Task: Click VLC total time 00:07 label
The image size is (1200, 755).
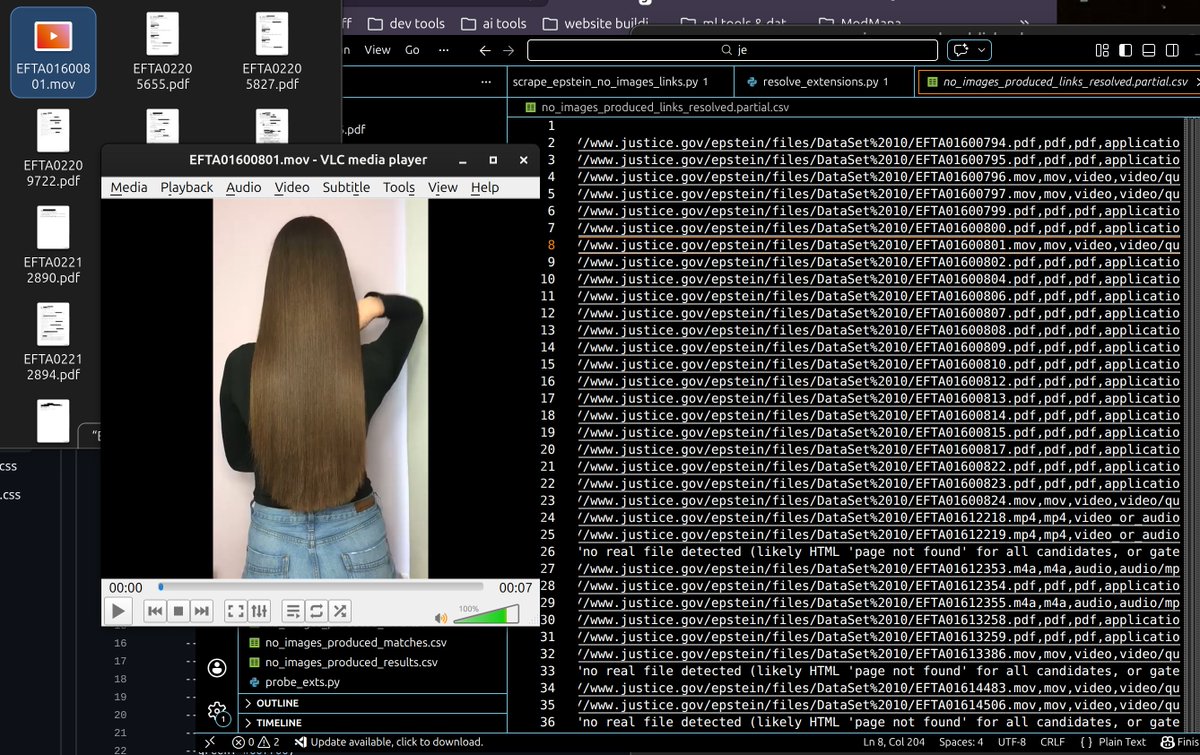Action: (516, 587)
